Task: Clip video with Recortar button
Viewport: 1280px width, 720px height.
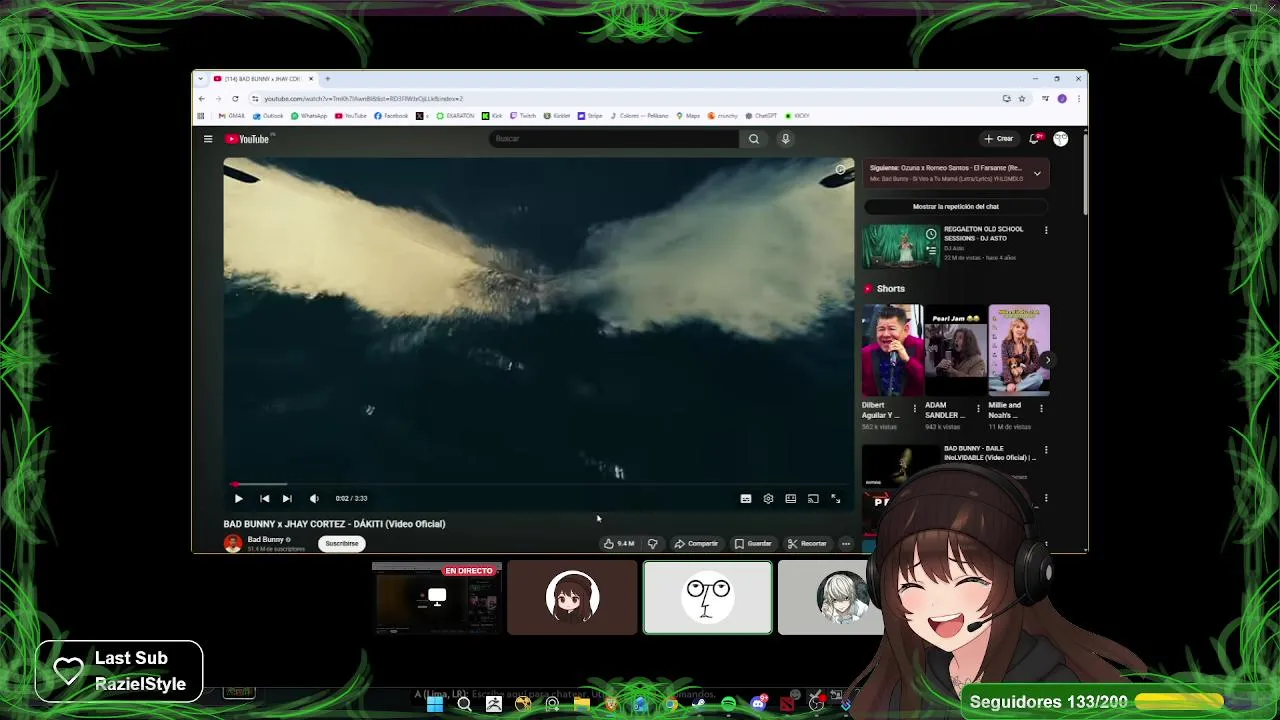Action: (x=806, y=543)
